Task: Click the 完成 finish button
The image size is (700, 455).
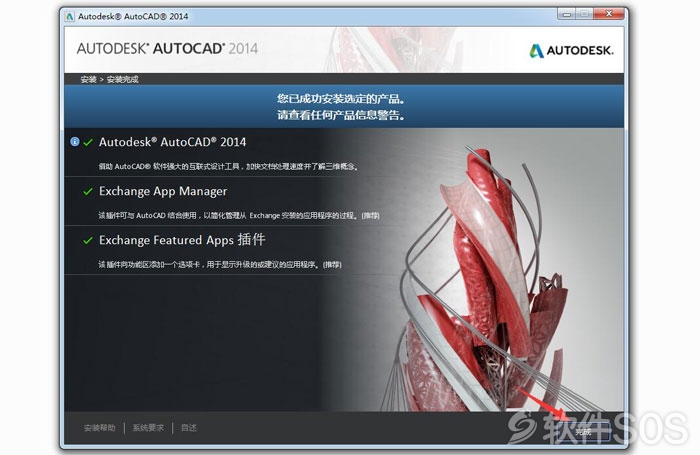Action: click(x=583, y=431)
